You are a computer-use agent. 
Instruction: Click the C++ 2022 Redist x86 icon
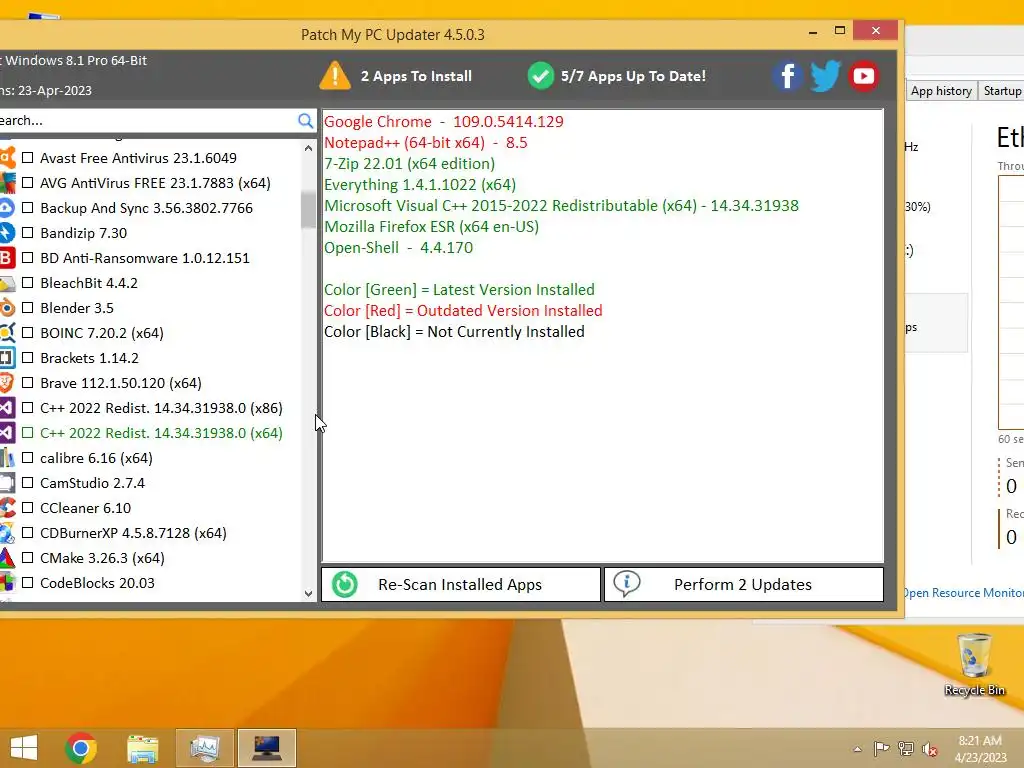click(x=7, y=408)
